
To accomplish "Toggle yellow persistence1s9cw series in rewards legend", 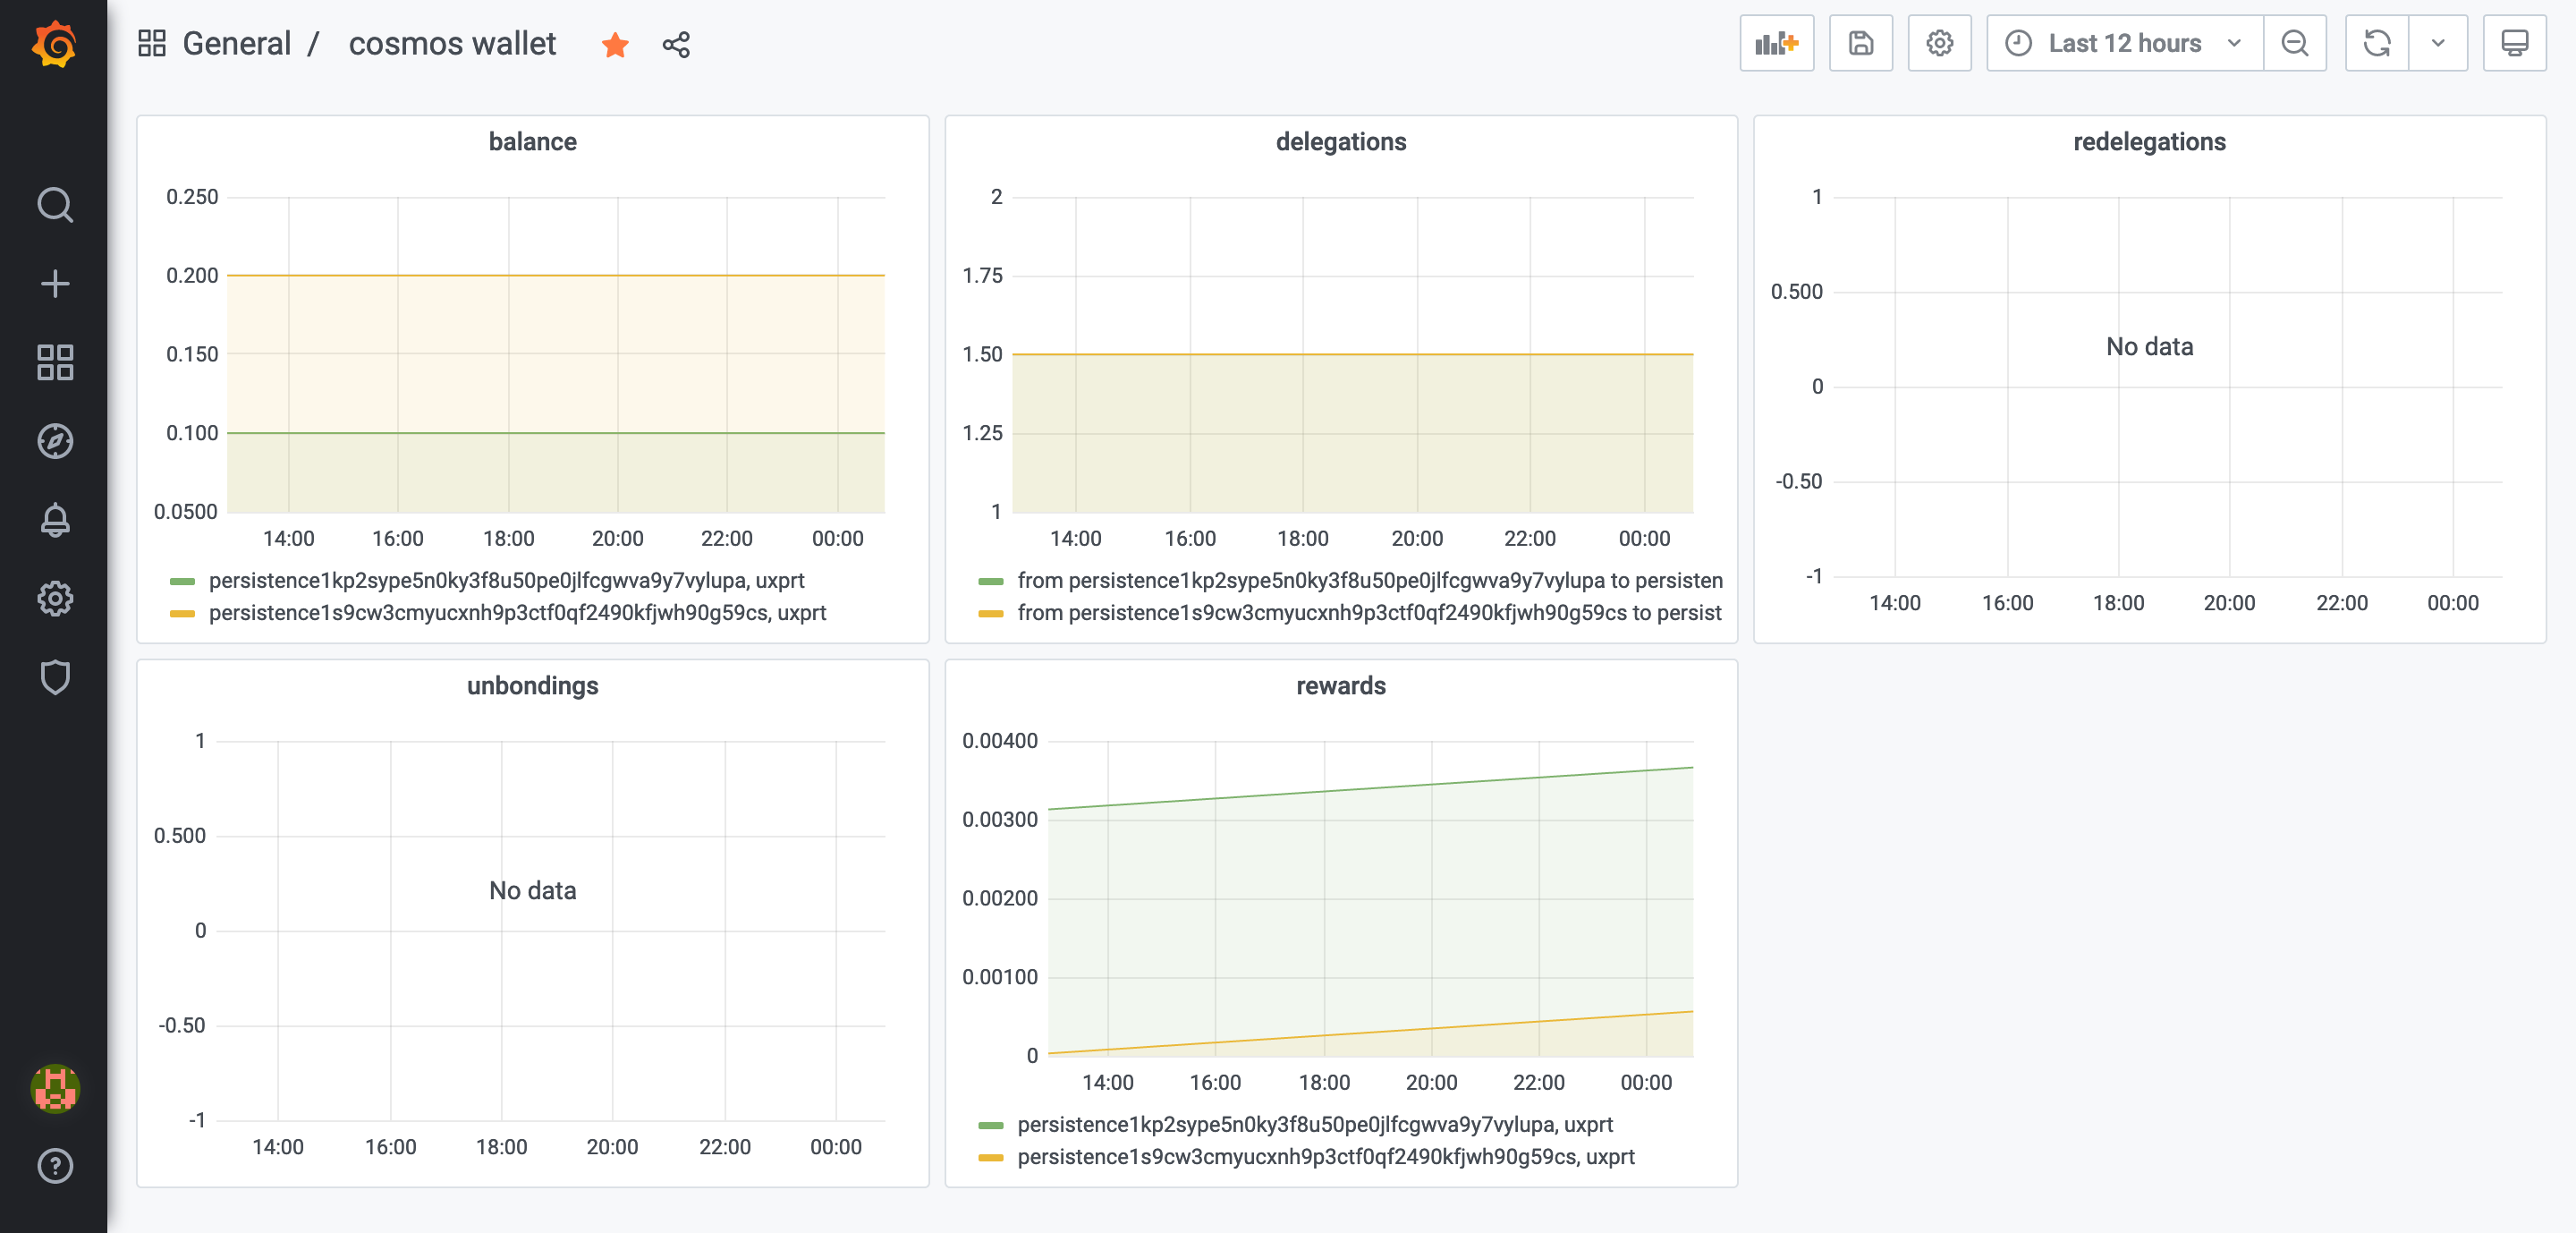I will tap(1325, 1156).
